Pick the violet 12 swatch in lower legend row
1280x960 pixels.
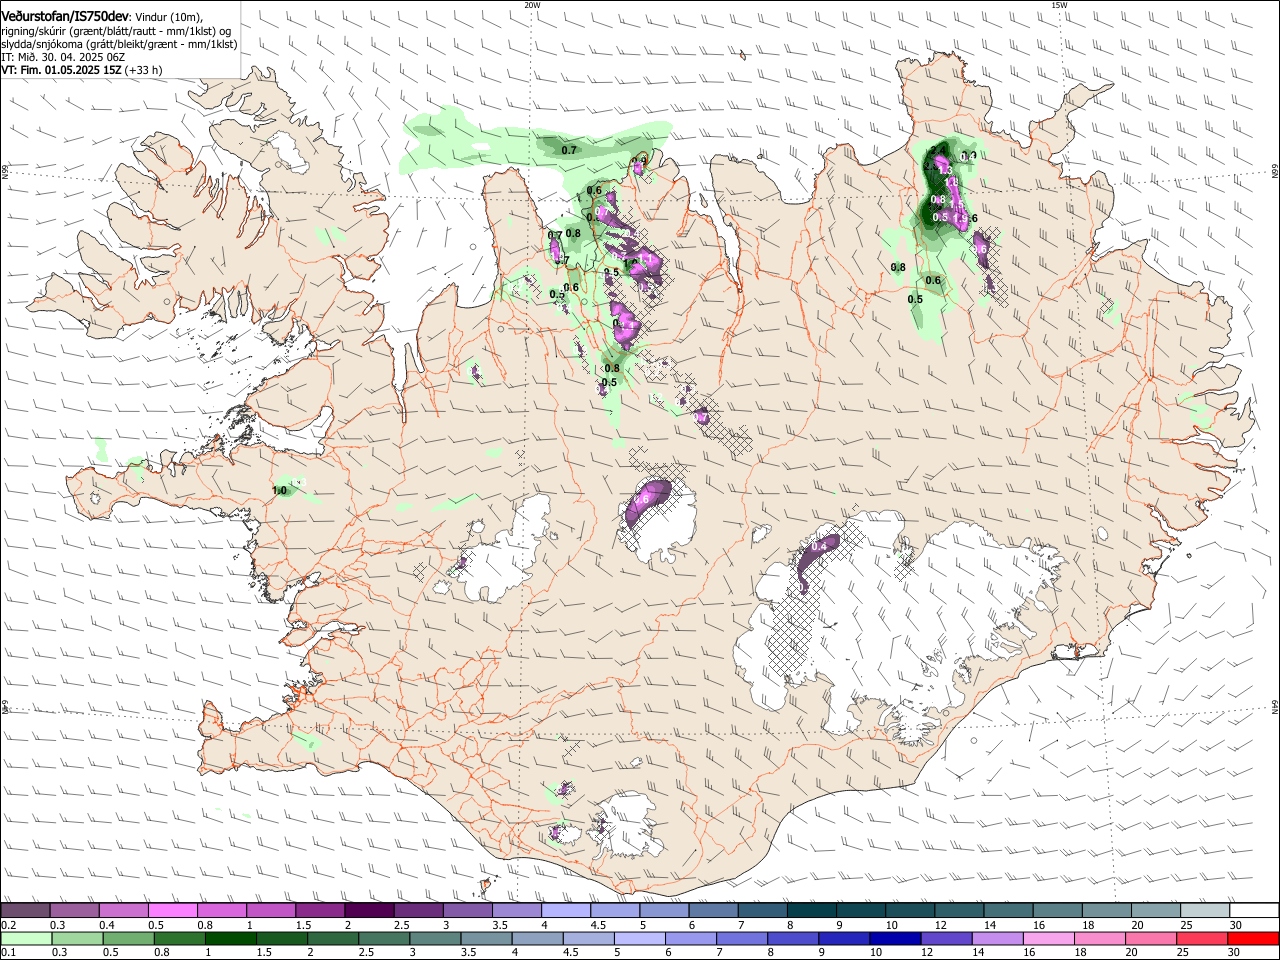pos(947,938)
